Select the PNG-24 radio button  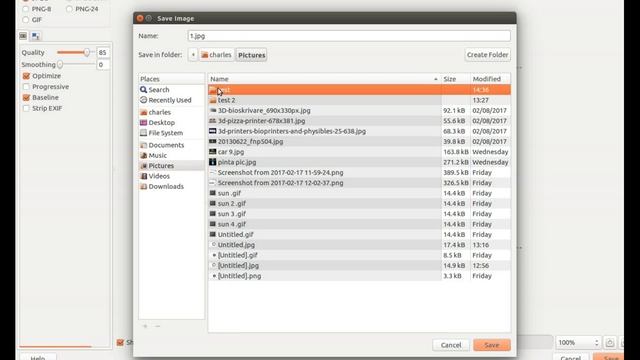click(x=69, y=9)
